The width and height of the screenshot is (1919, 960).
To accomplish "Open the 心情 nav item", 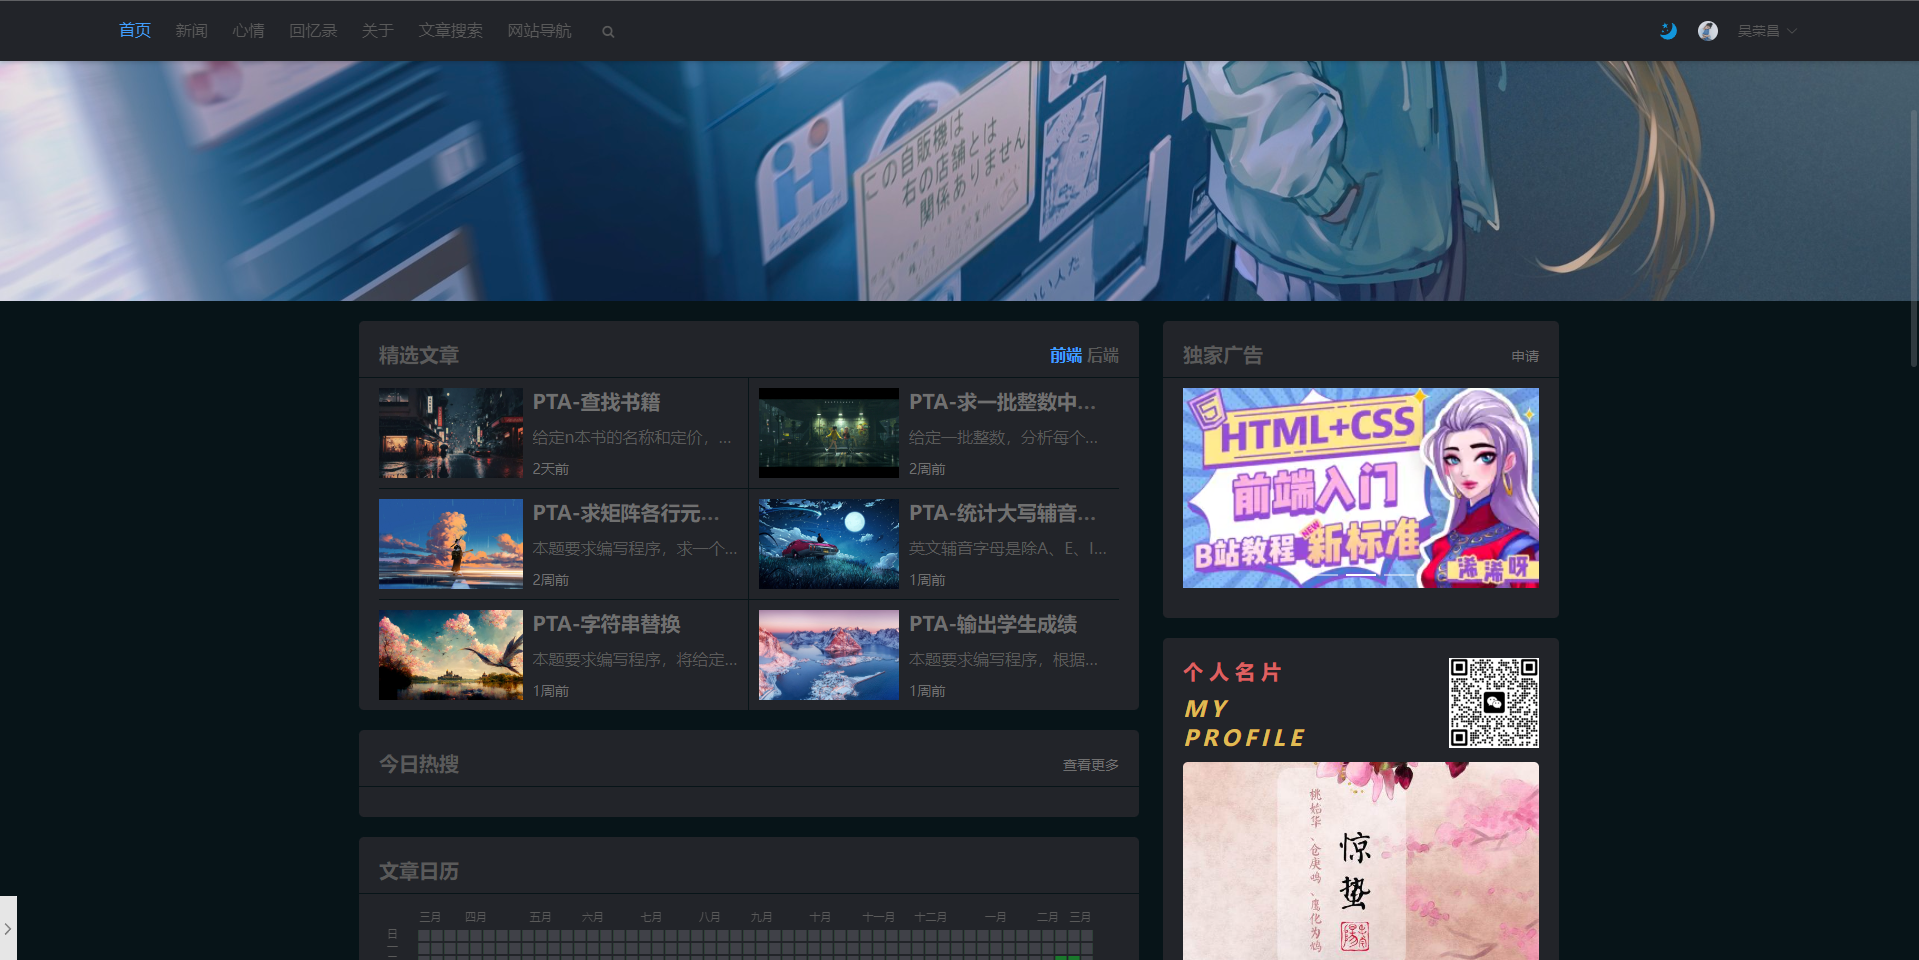I will pos(248,31).
